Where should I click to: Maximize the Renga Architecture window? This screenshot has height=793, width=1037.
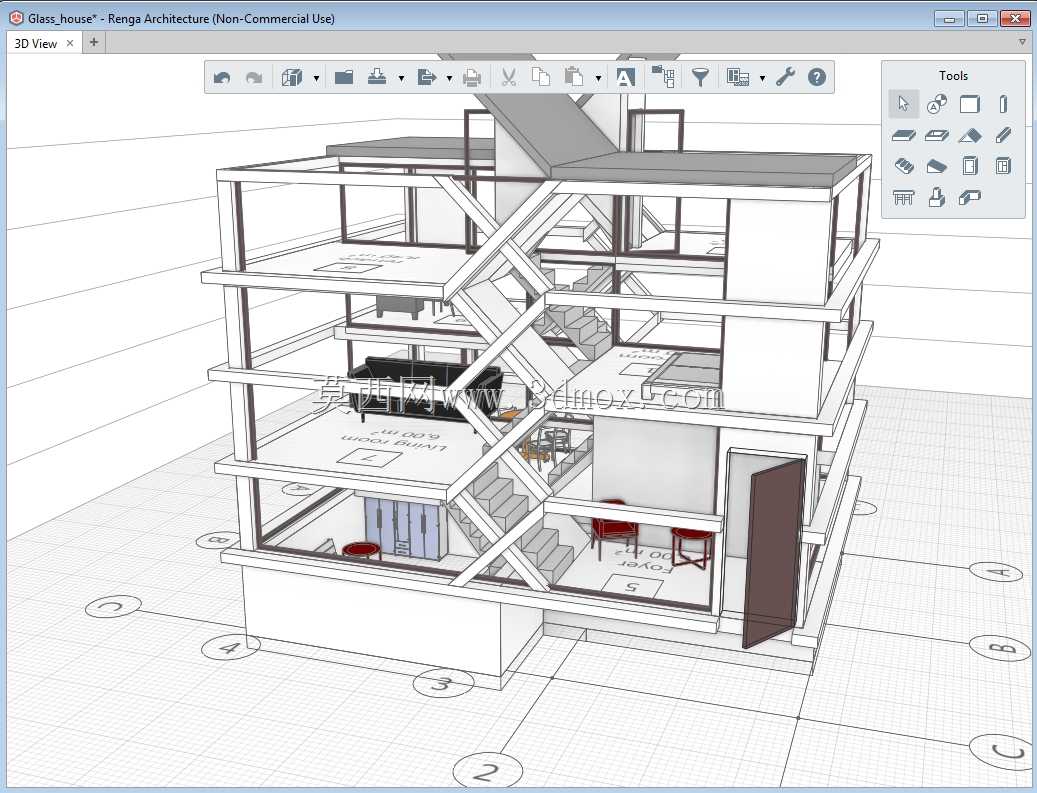pos(982,19)
